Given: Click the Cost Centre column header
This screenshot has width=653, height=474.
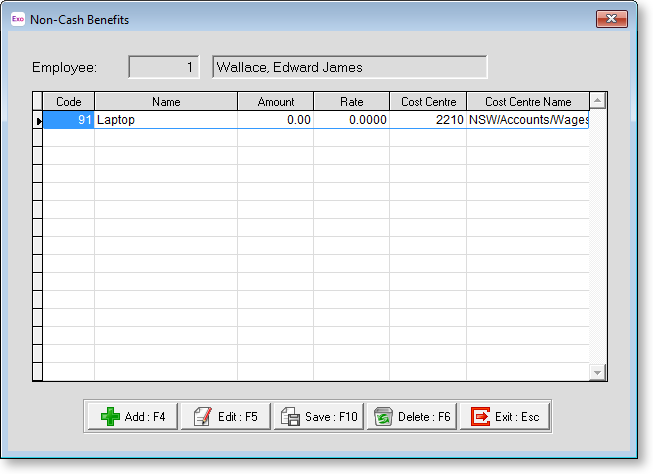Looking at the screenshot, I should 427,101.
